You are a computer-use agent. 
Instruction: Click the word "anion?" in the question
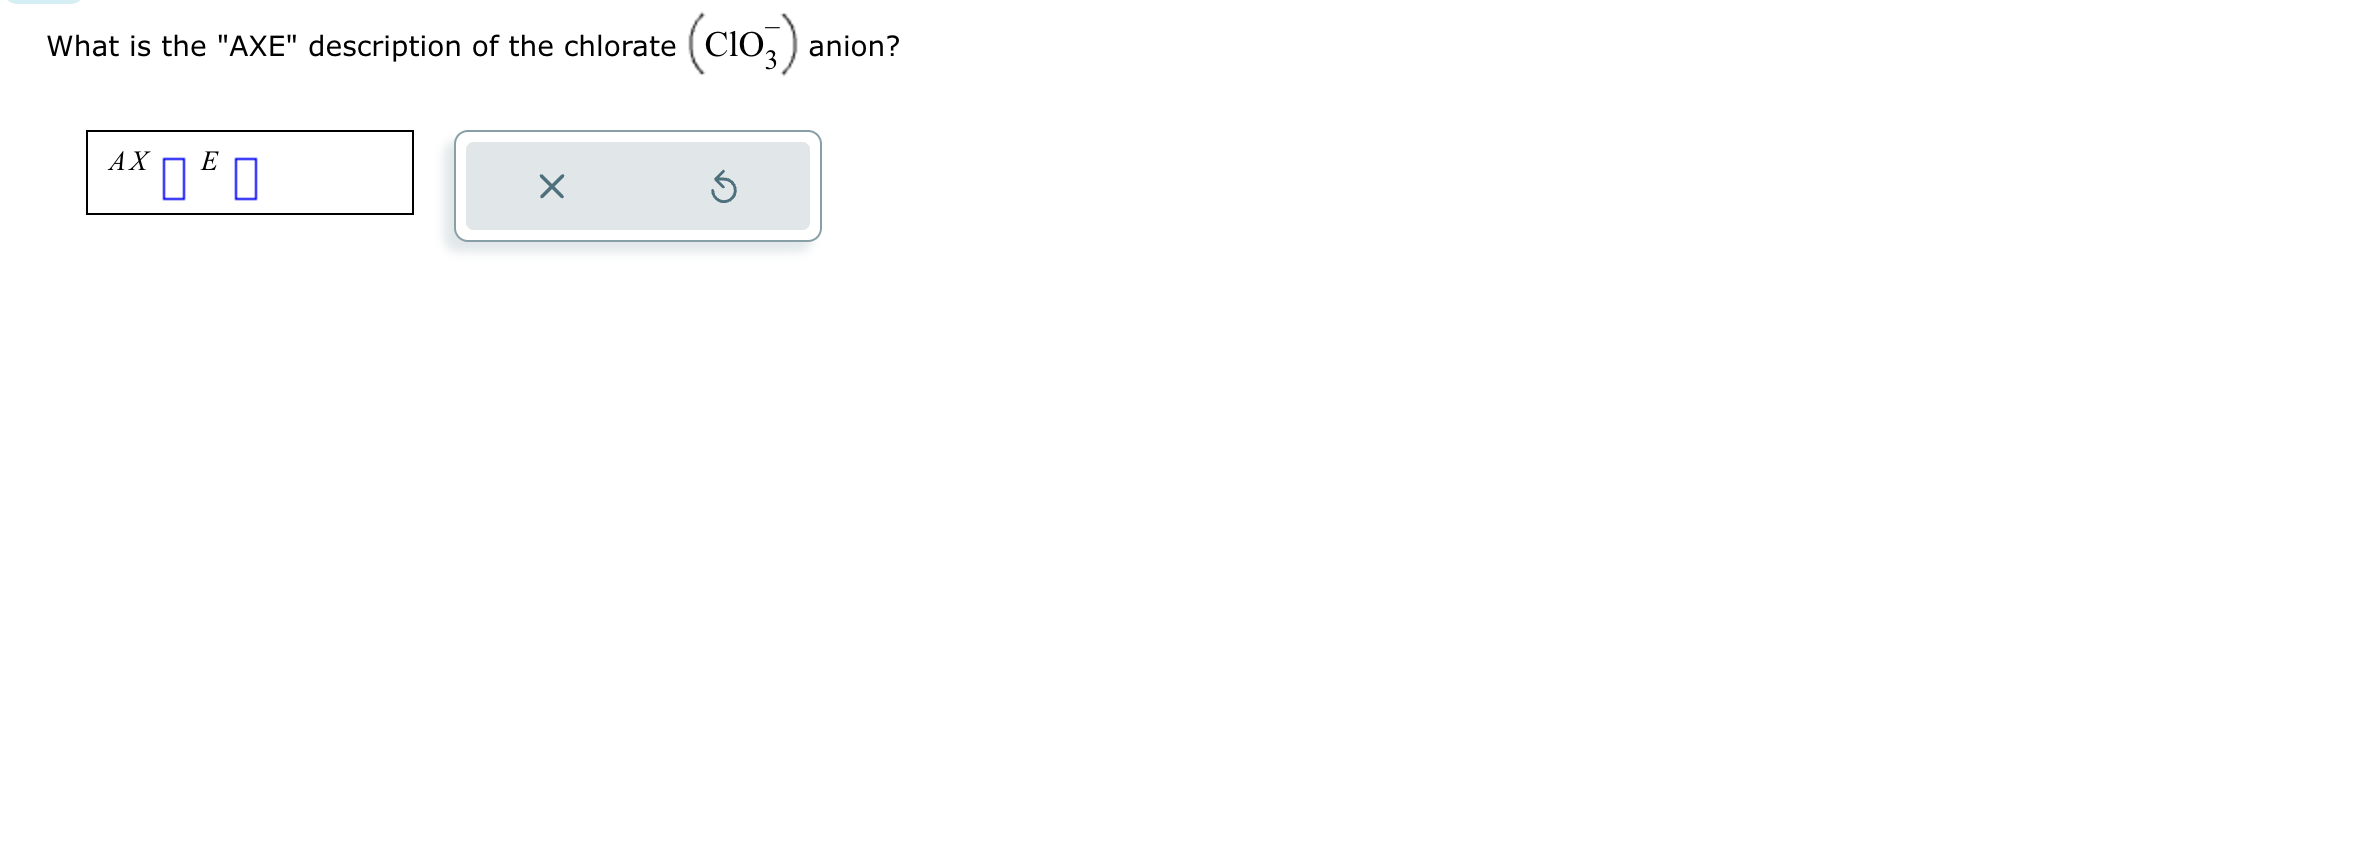[x=854, y=46]
